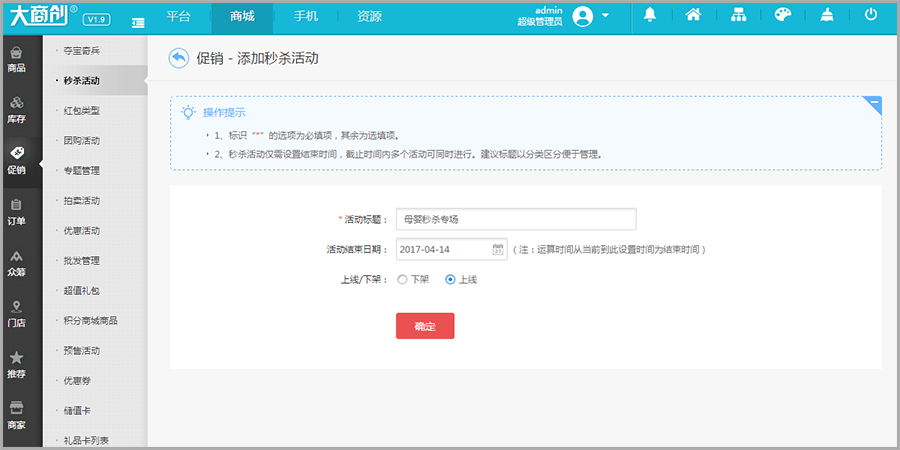Switch to the 手机 top tab
Viewport: 900px width, 450px height.
306,17
